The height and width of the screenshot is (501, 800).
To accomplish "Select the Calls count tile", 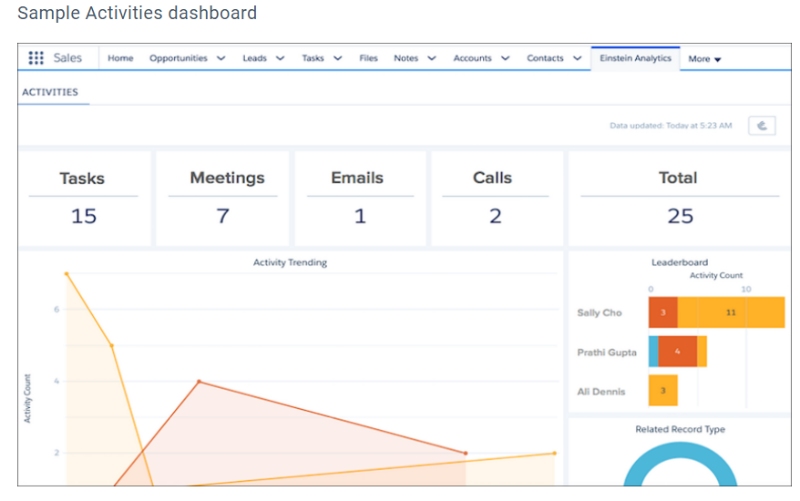I will pos(495,198).
